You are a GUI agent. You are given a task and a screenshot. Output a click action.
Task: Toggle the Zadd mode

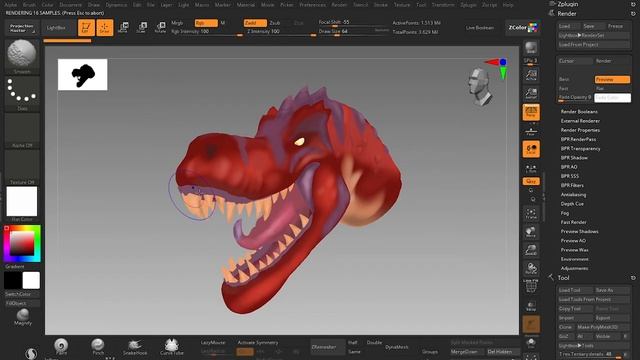pos(255,23)
